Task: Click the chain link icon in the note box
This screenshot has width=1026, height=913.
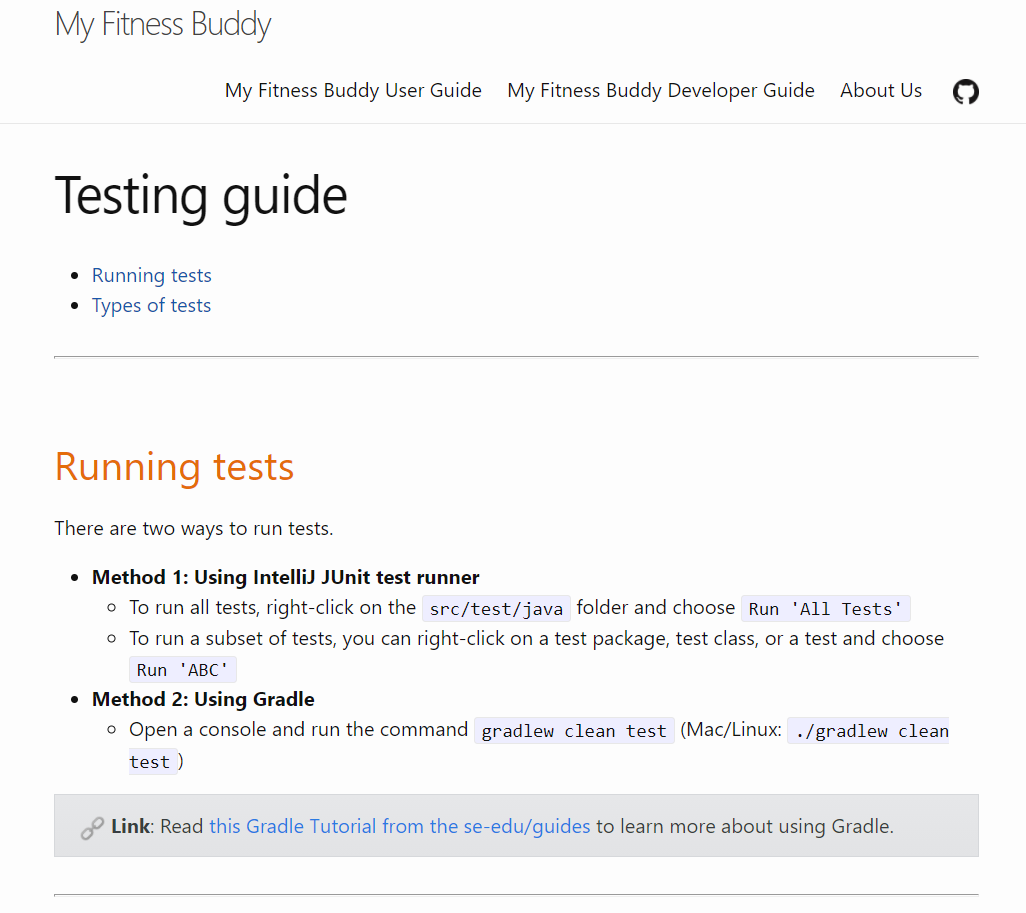Action: point(92,827)
